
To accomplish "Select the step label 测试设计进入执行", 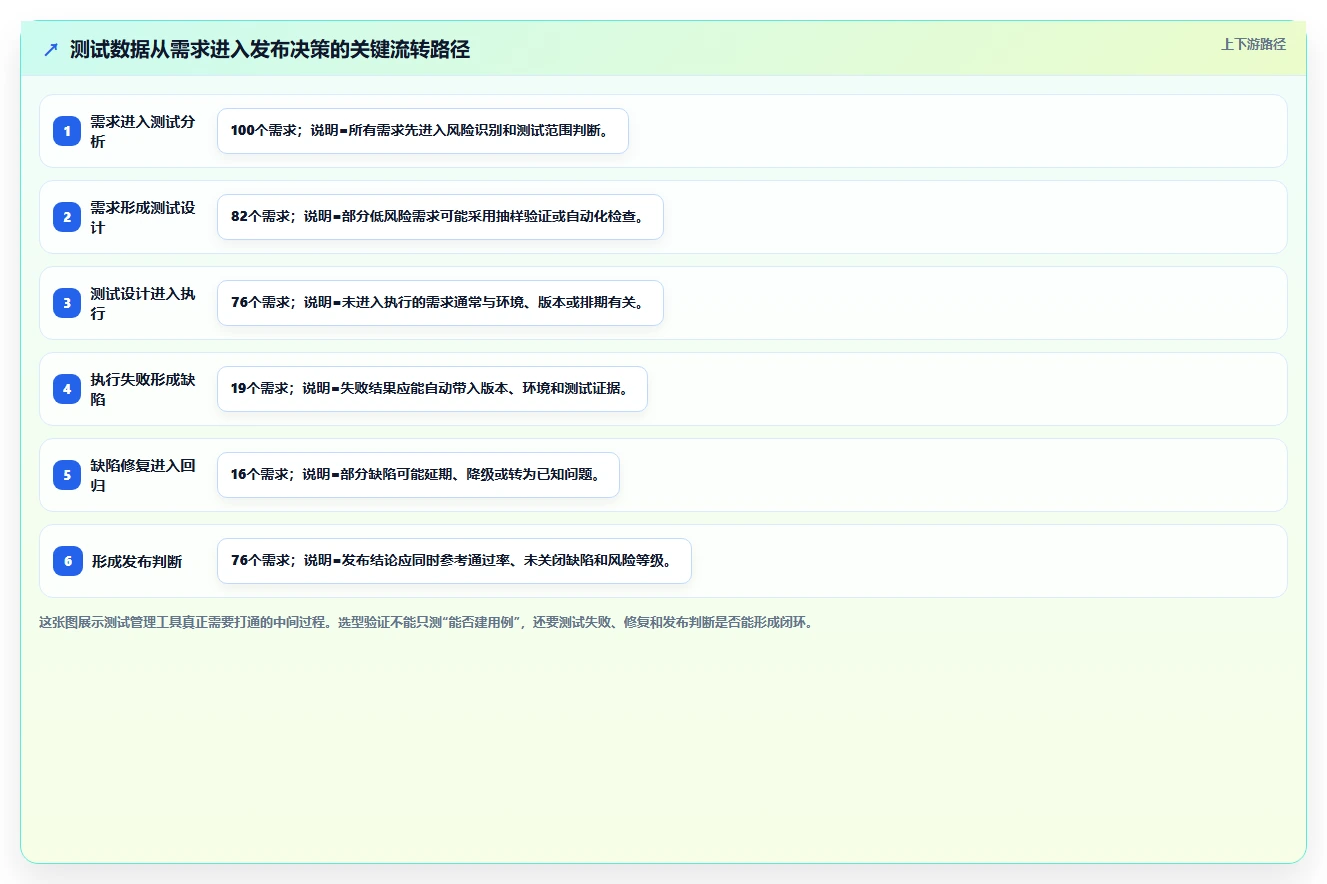I will tap(143, 303).
